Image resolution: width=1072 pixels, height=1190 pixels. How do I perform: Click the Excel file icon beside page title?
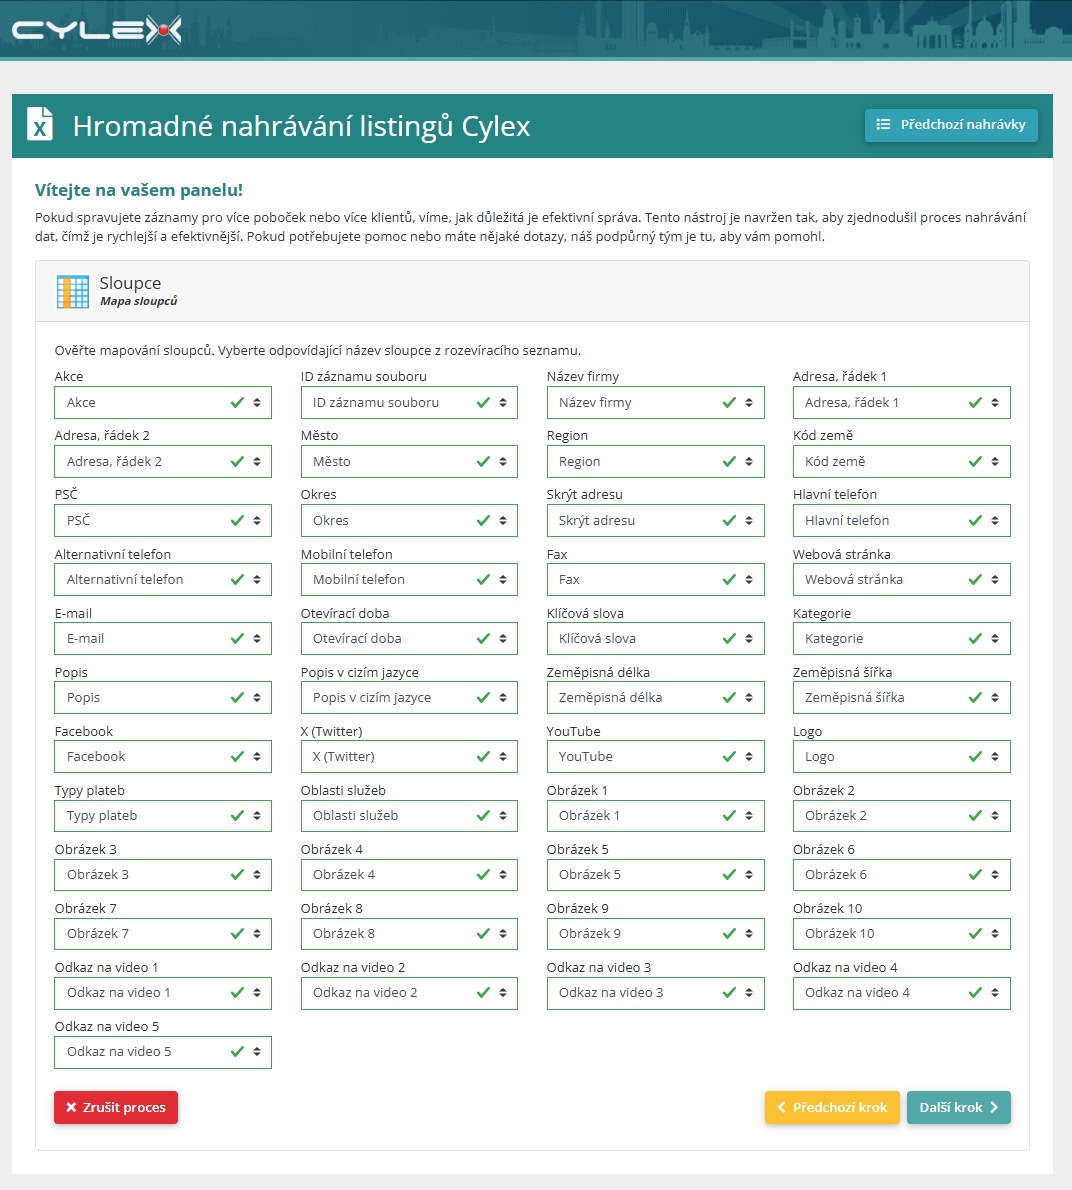(40, 124)
